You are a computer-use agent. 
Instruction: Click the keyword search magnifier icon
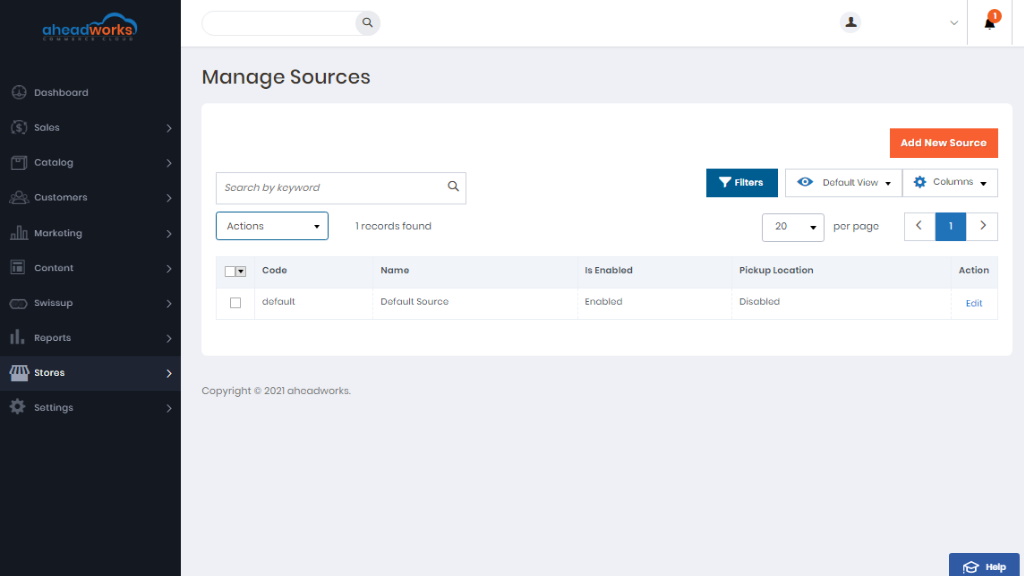453,187
